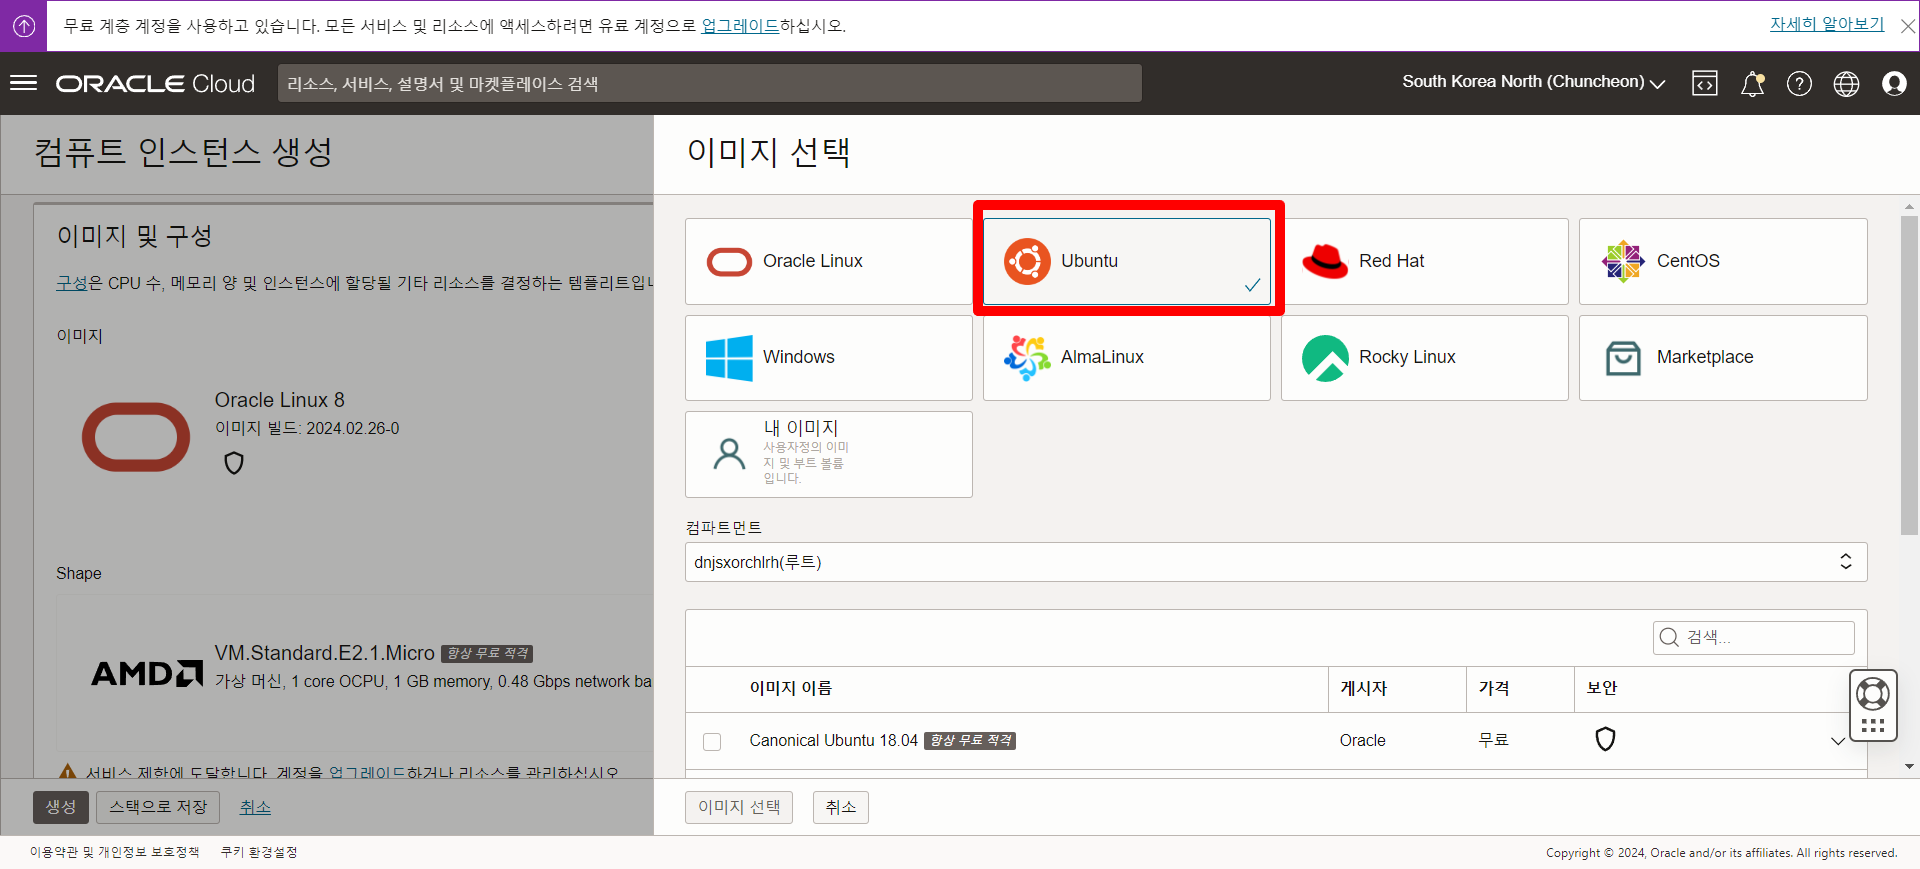1920x869 pixels.
Task: Click the purple upgrade arrow icon
Action: 24,26
